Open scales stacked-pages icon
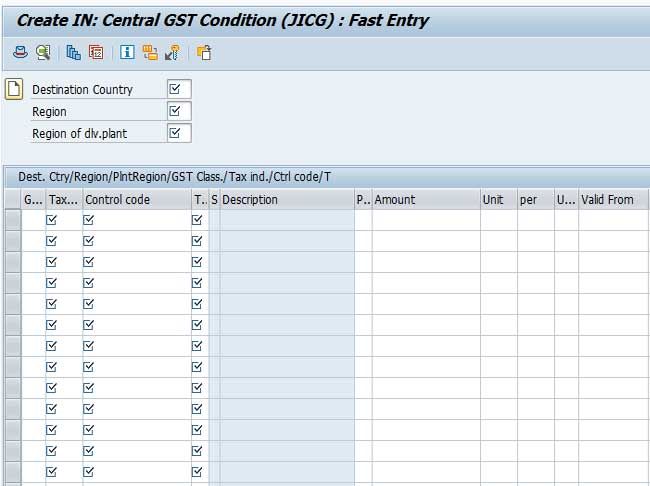This screenshot has height=486, width=650. (x=73, y=53)
